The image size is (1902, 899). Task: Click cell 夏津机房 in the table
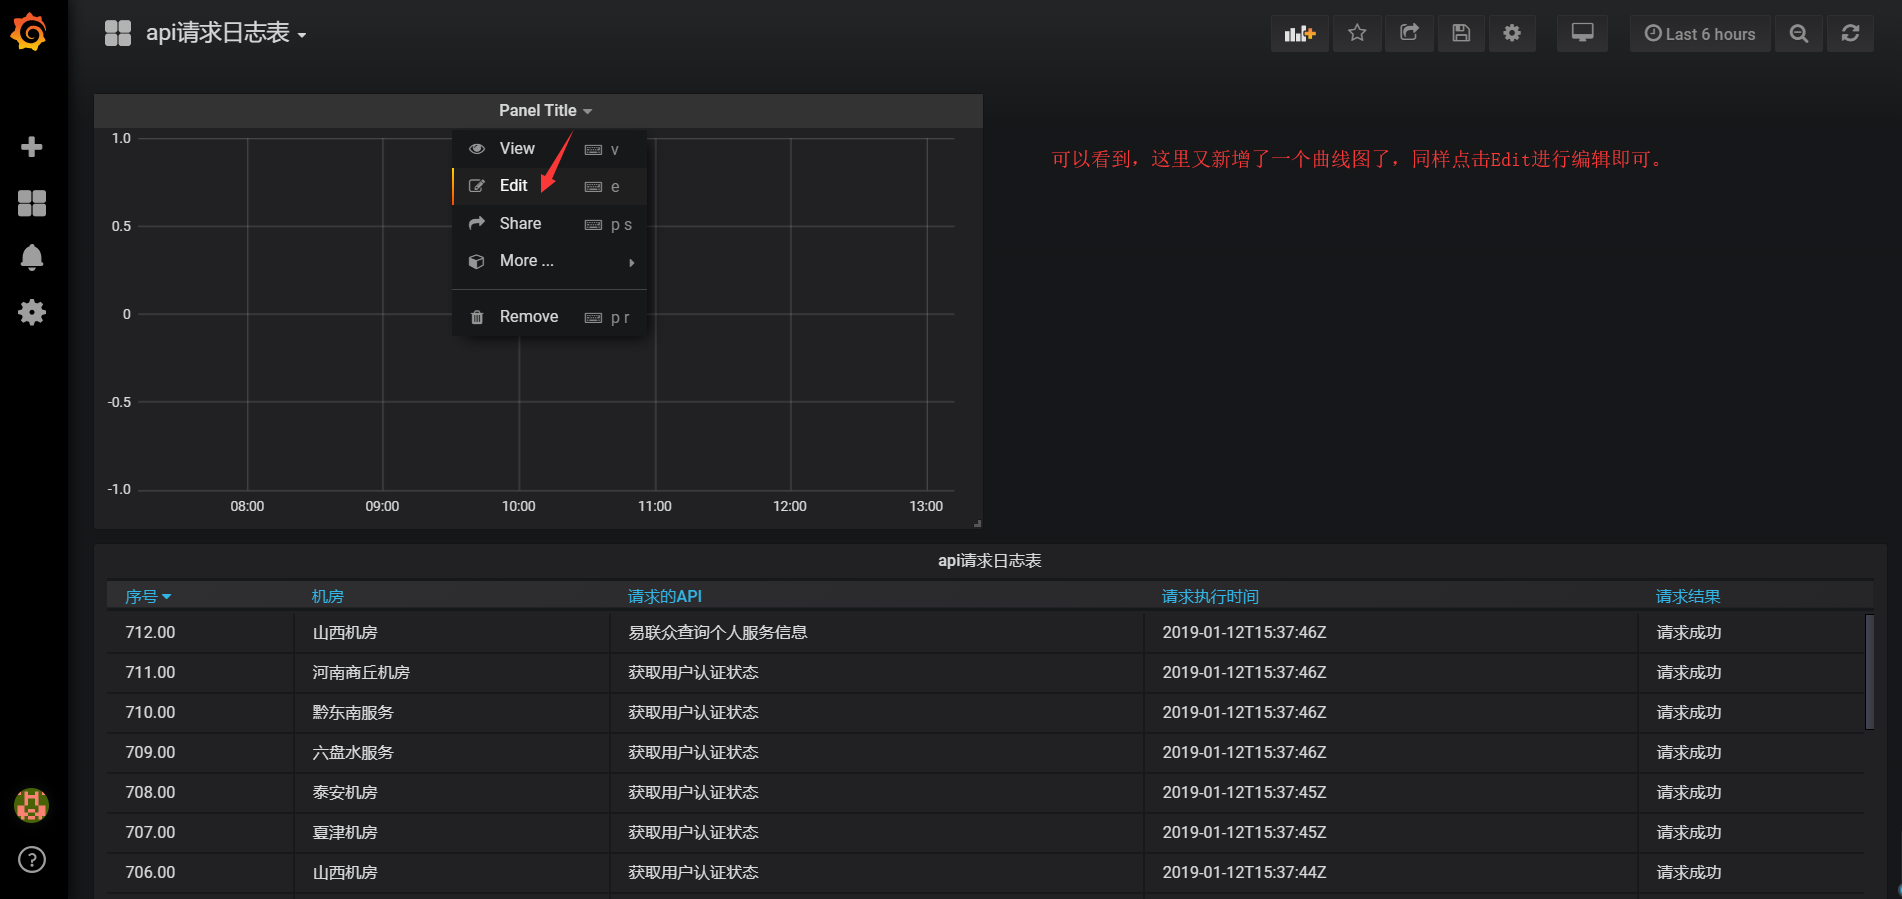[345, 832]
